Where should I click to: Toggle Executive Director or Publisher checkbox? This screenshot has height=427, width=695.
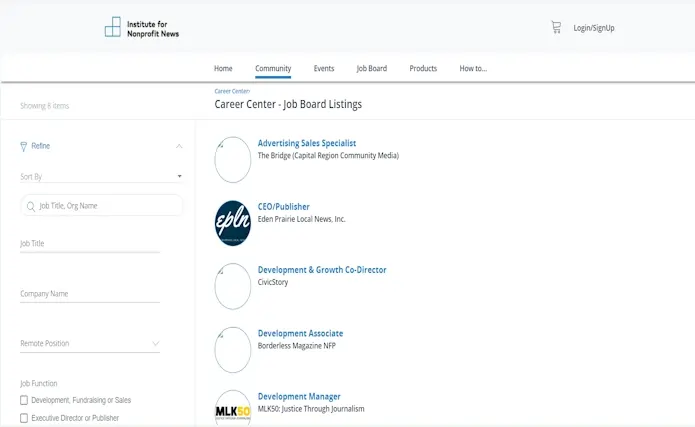24,418
